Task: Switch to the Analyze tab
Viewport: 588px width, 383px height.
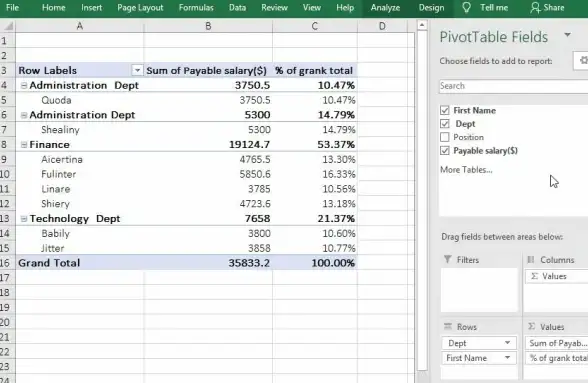Action: pyautogui.click(x=385, y=8)
